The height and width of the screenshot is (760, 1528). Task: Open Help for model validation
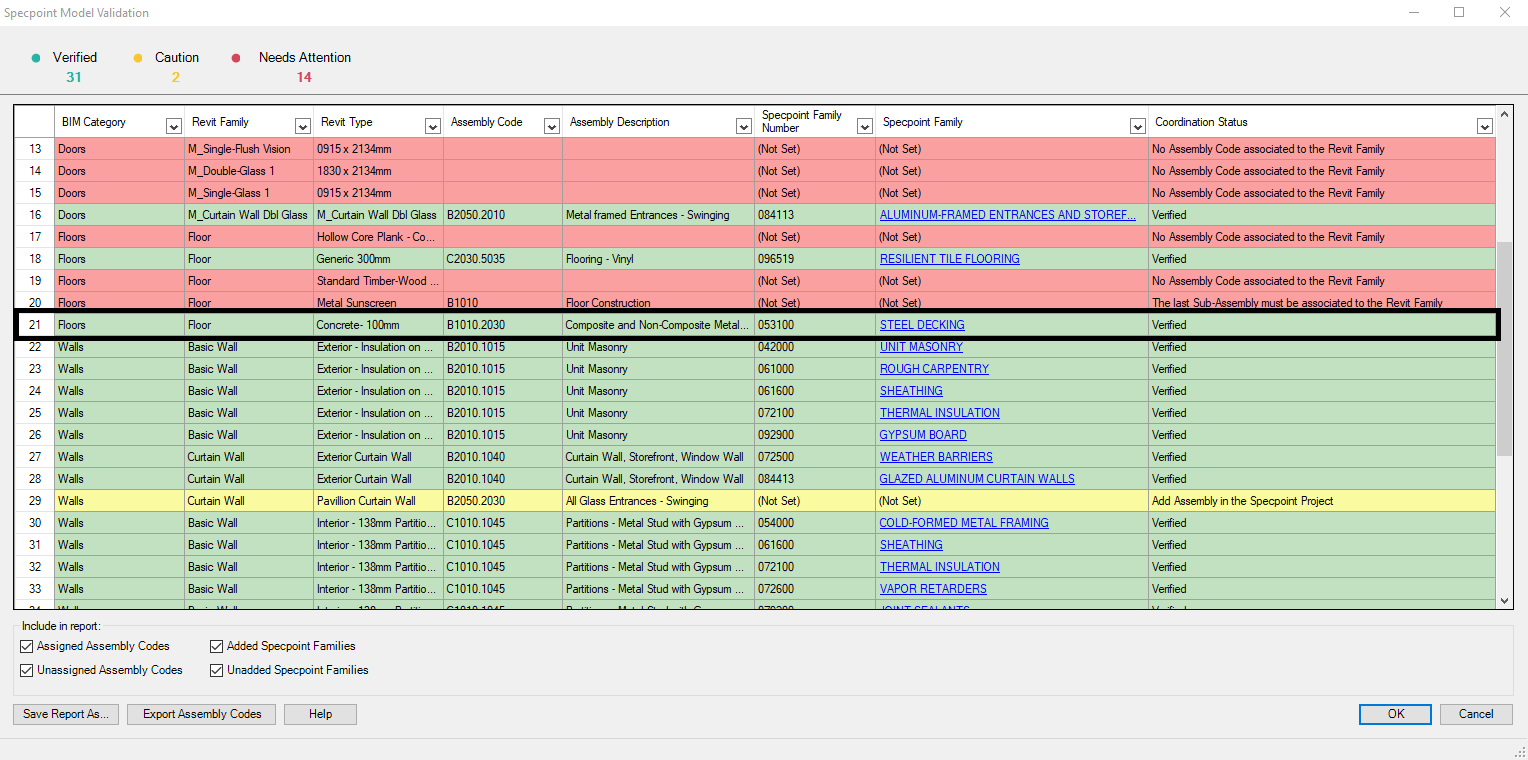pyautogui.click(x=320, y=714)
